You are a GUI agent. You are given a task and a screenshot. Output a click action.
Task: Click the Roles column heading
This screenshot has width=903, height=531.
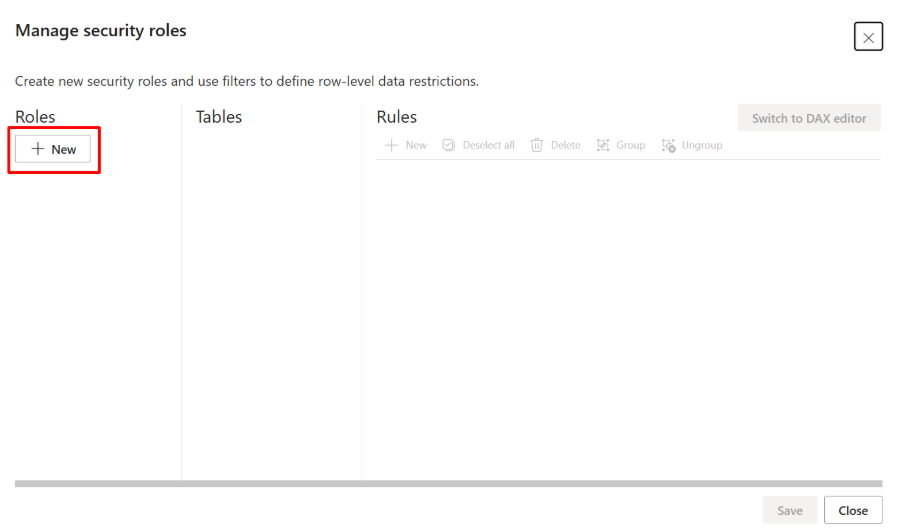(x=35, y=117)
